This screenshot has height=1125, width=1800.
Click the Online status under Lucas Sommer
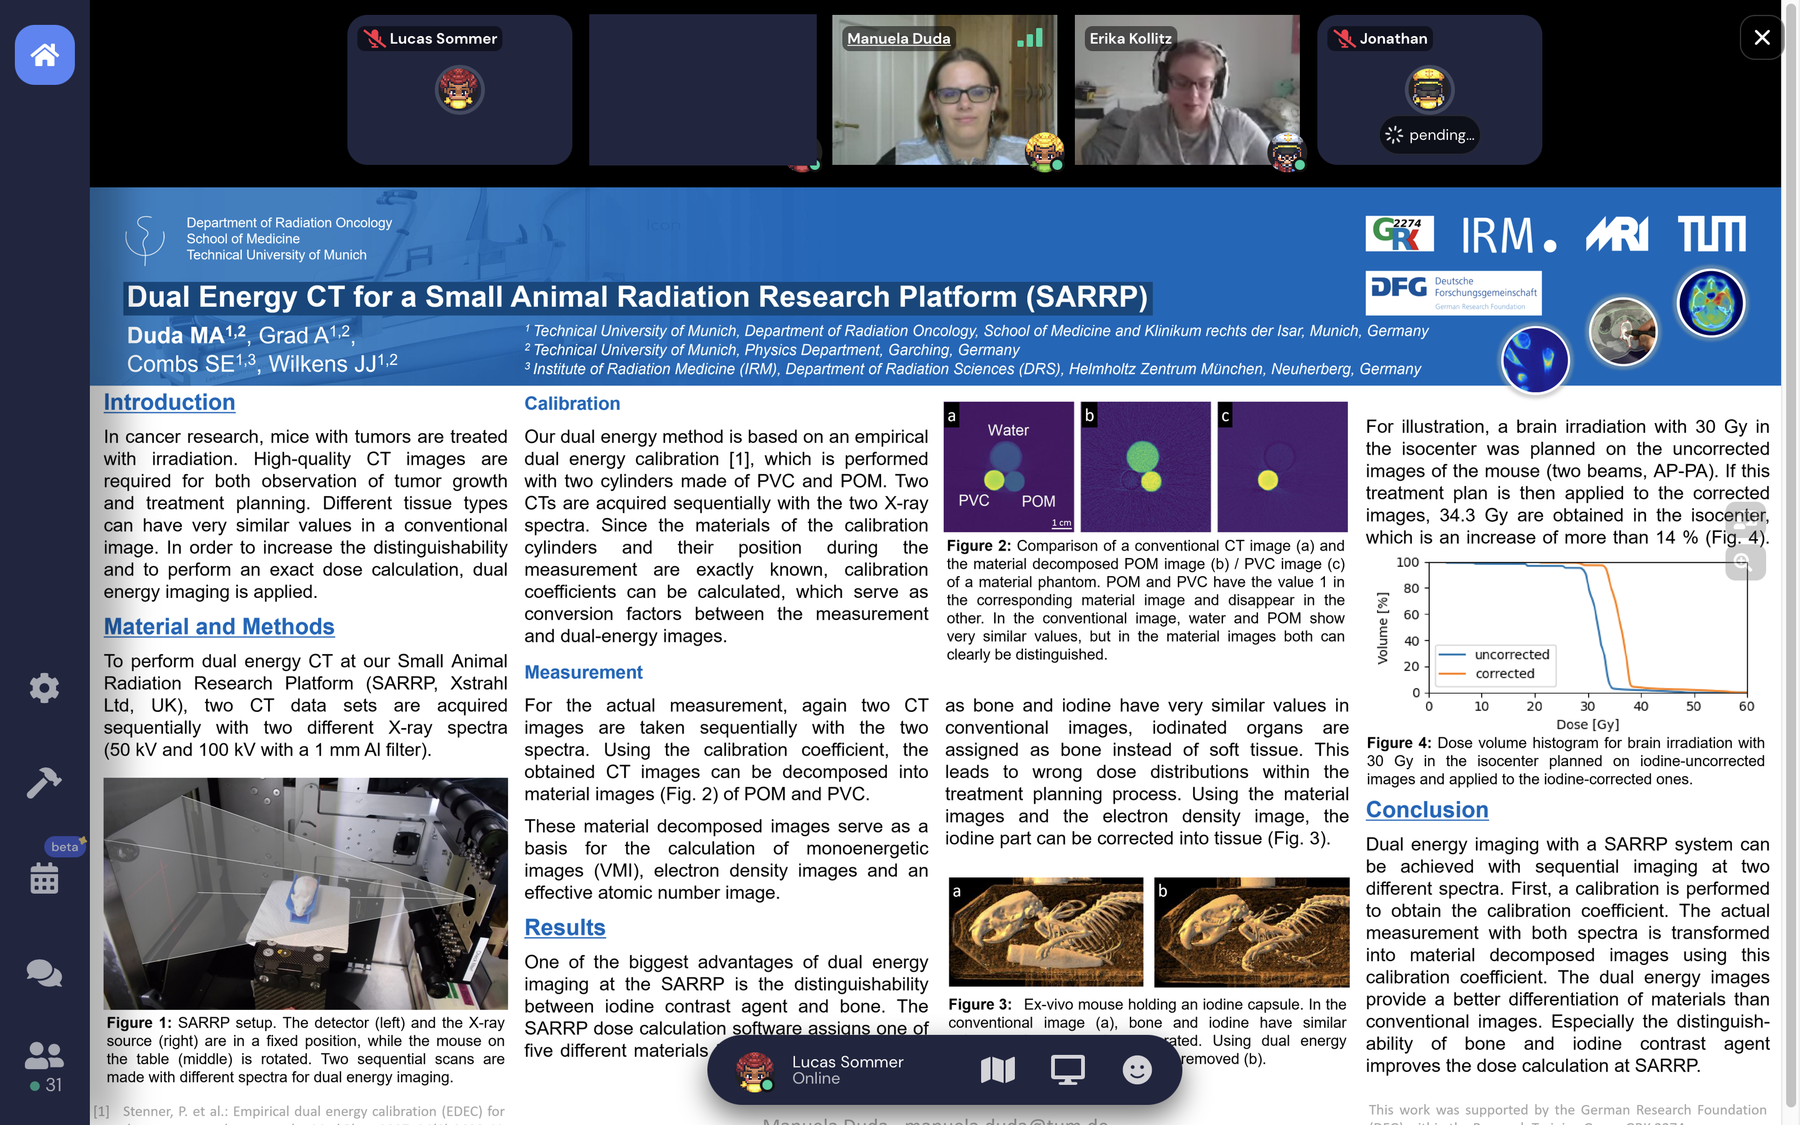816,1079
